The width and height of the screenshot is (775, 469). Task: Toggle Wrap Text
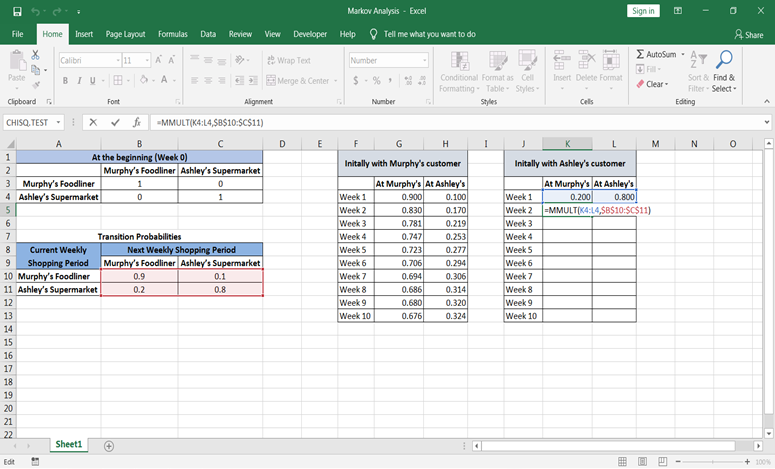click(289, 60)
